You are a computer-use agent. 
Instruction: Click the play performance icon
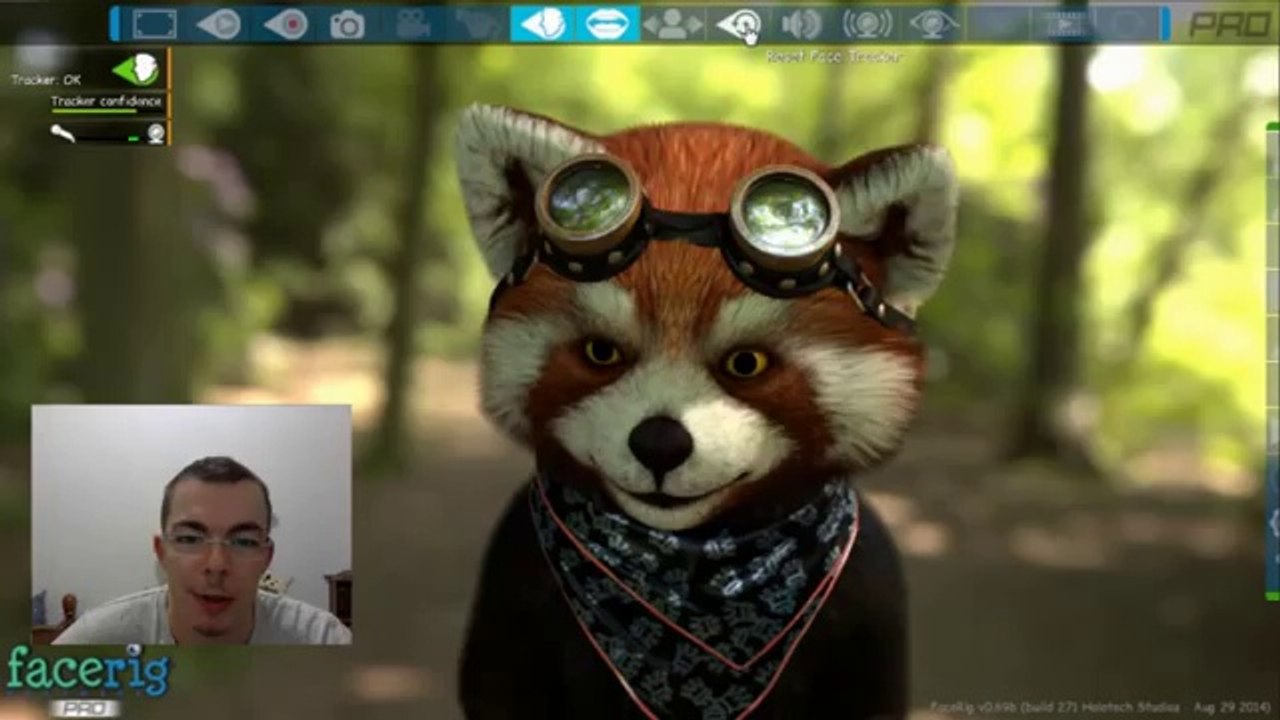(219, 24)
